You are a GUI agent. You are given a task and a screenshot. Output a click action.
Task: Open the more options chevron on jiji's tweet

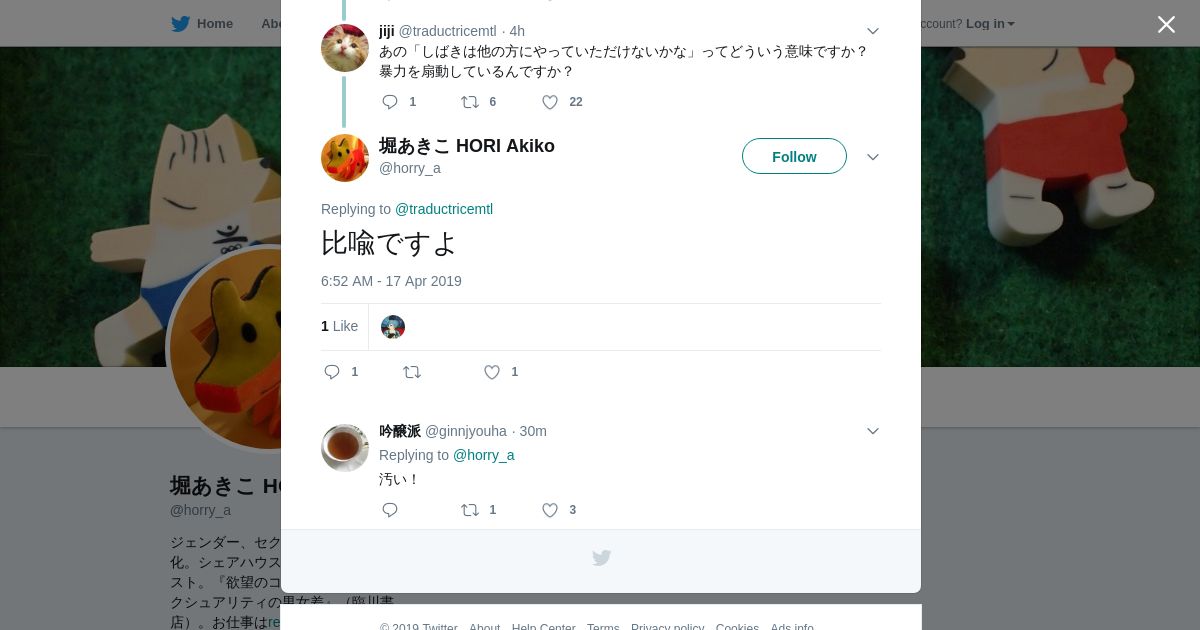(873, 32)
